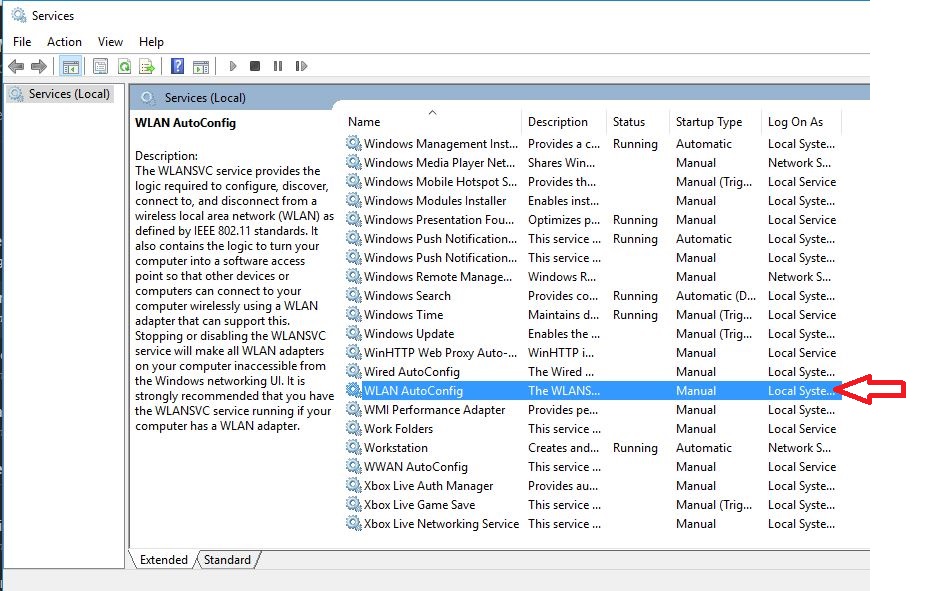
Task: Pause the selected service
Action: tap(279, 66)
